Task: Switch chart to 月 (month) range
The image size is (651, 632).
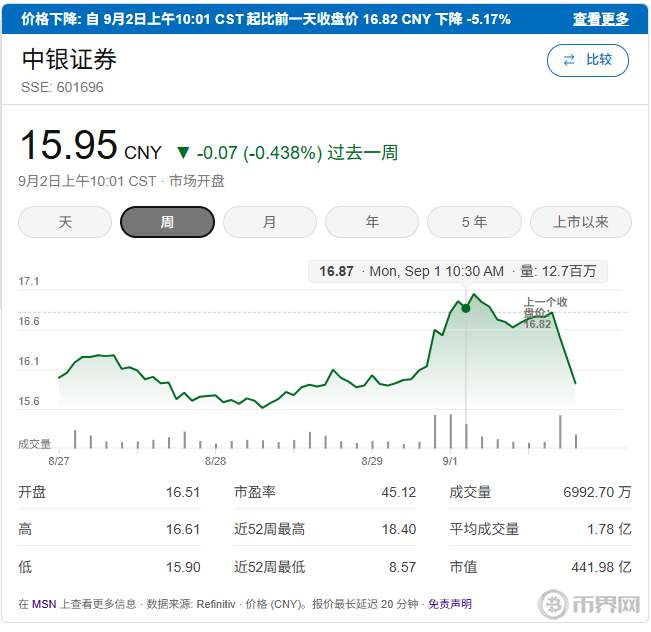Action: tap(269, 222)
